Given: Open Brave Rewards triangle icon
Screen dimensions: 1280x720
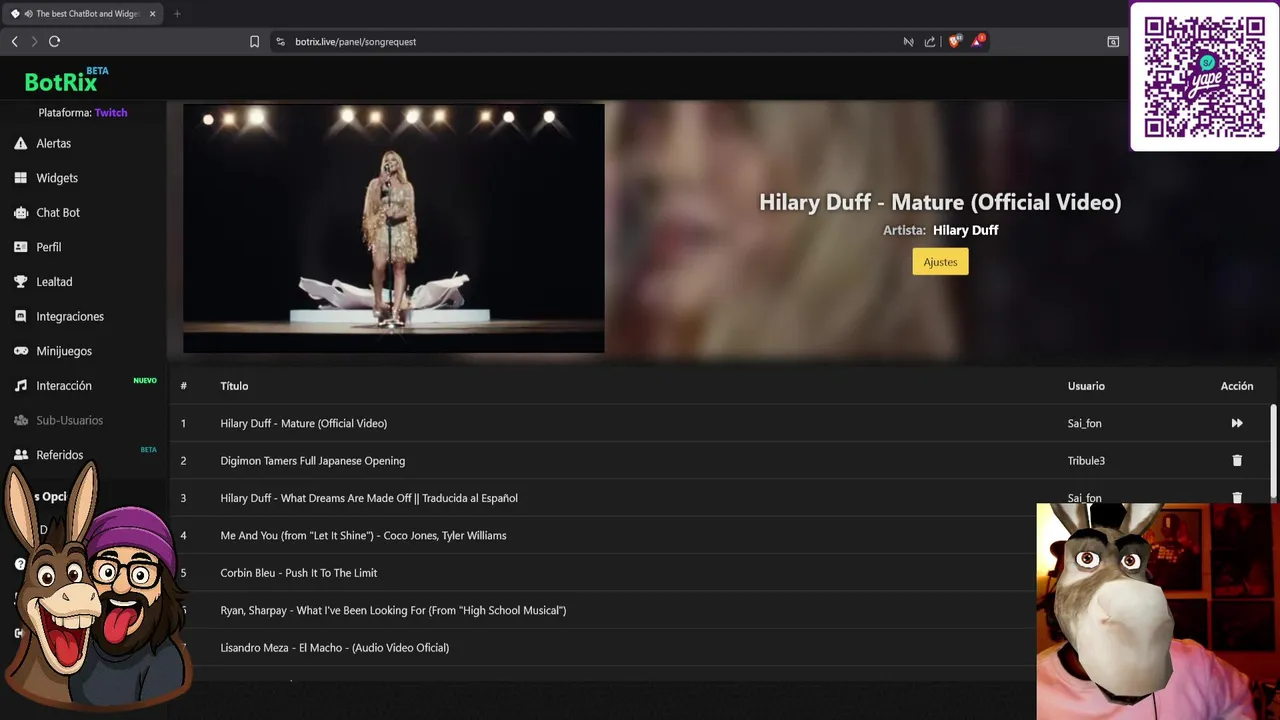Looking at the screenshot, I should (x=978, y=41).
